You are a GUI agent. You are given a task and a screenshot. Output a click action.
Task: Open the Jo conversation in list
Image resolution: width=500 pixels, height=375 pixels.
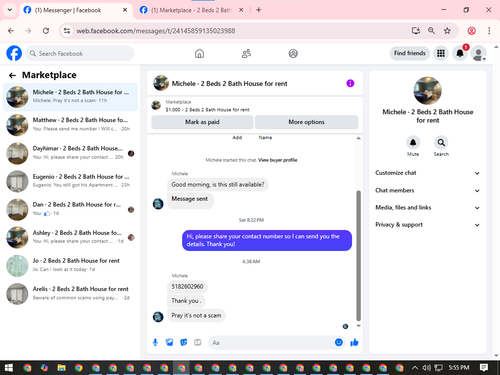(70, 266)
